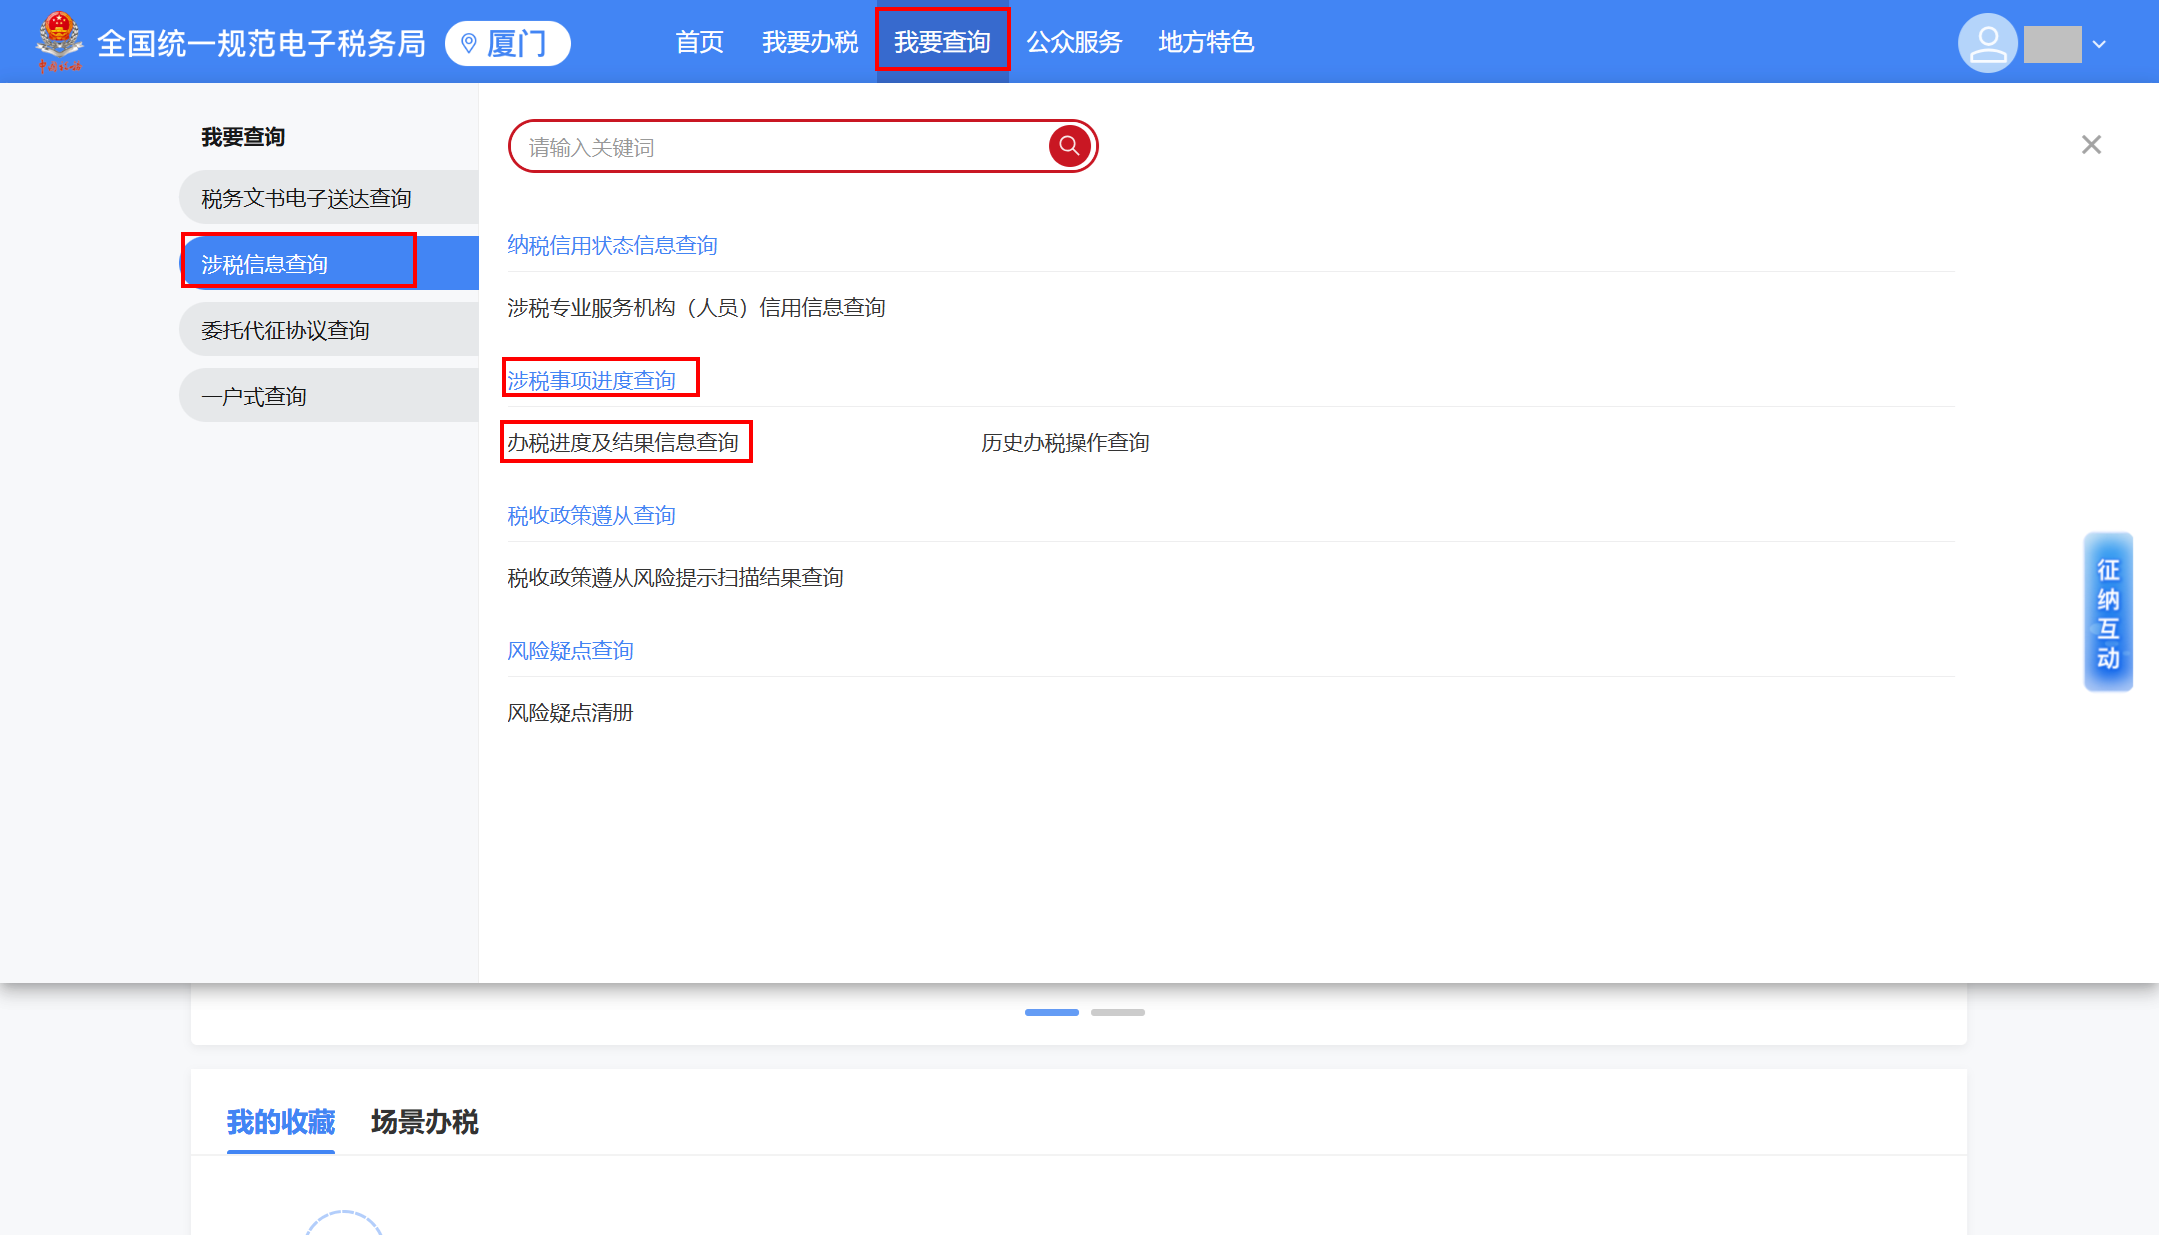
Task: Open 办税进度及结果信息查询 link
Action: [622, 442]
